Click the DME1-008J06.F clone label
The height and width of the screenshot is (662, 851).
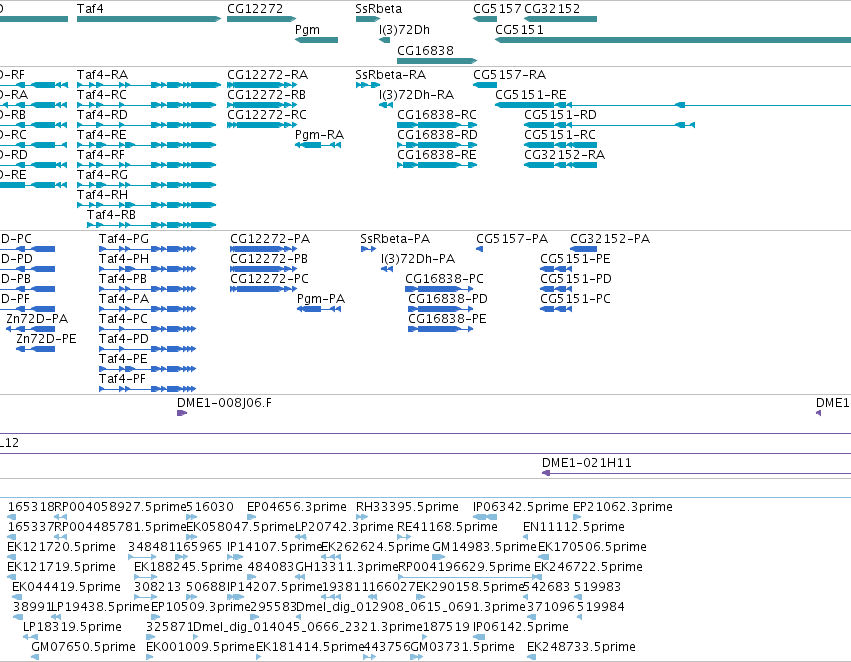coord(225,403)
